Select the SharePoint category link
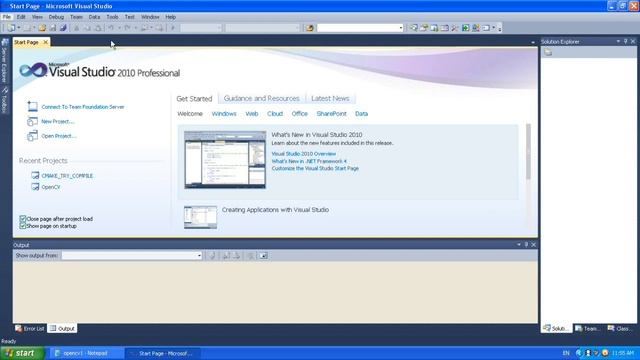This screenshot has height=360, width=640. point(331,113)
